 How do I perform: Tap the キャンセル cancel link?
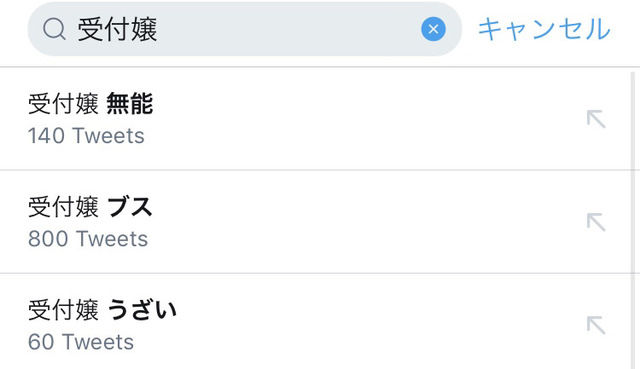544,29
